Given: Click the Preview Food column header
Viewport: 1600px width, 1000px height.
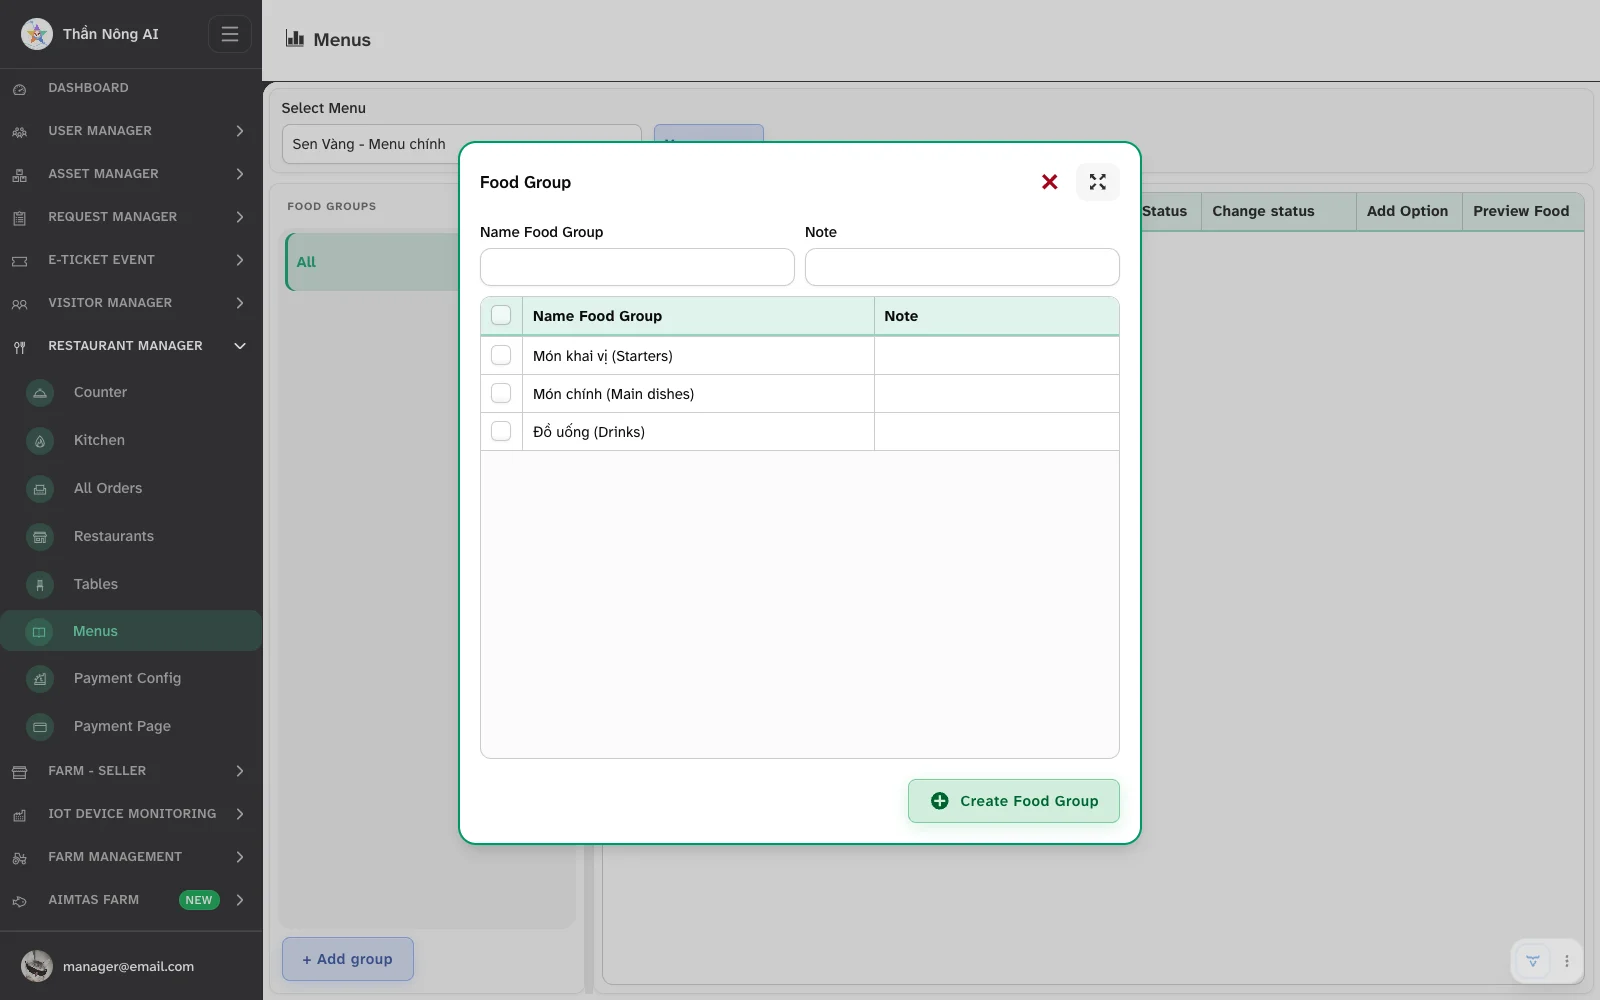Looking at the screenshot, I should 1522,211.
